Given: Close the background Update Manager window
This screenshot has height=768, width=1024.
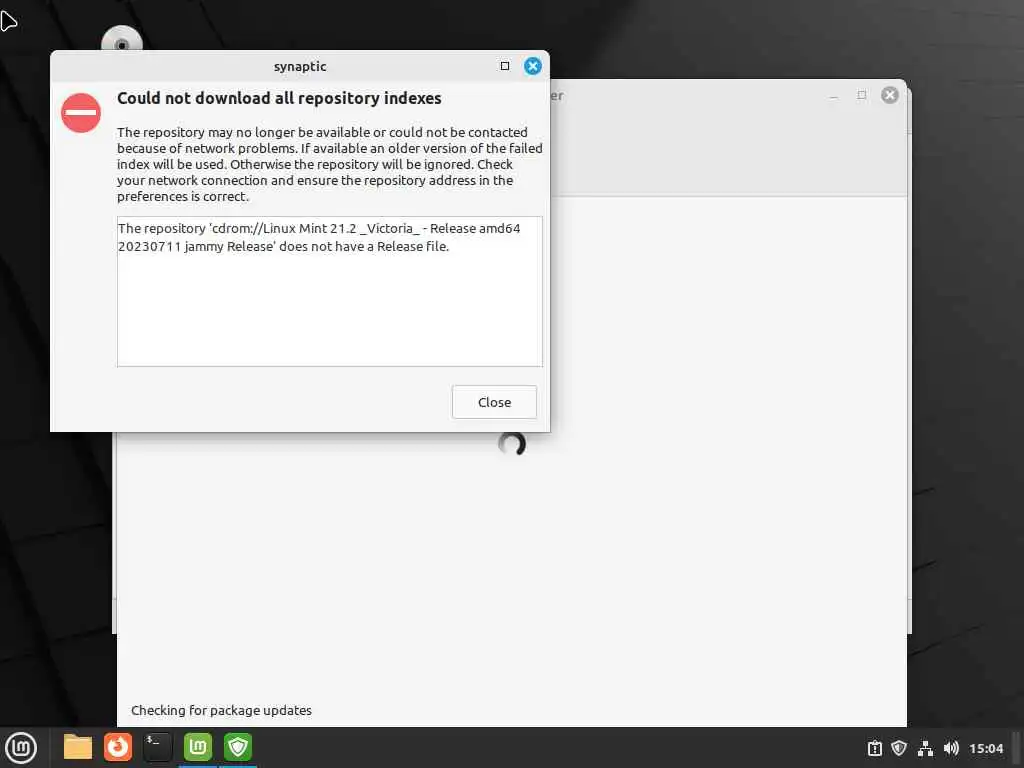Looking at the screenshot, I should (x=889, y=95).
